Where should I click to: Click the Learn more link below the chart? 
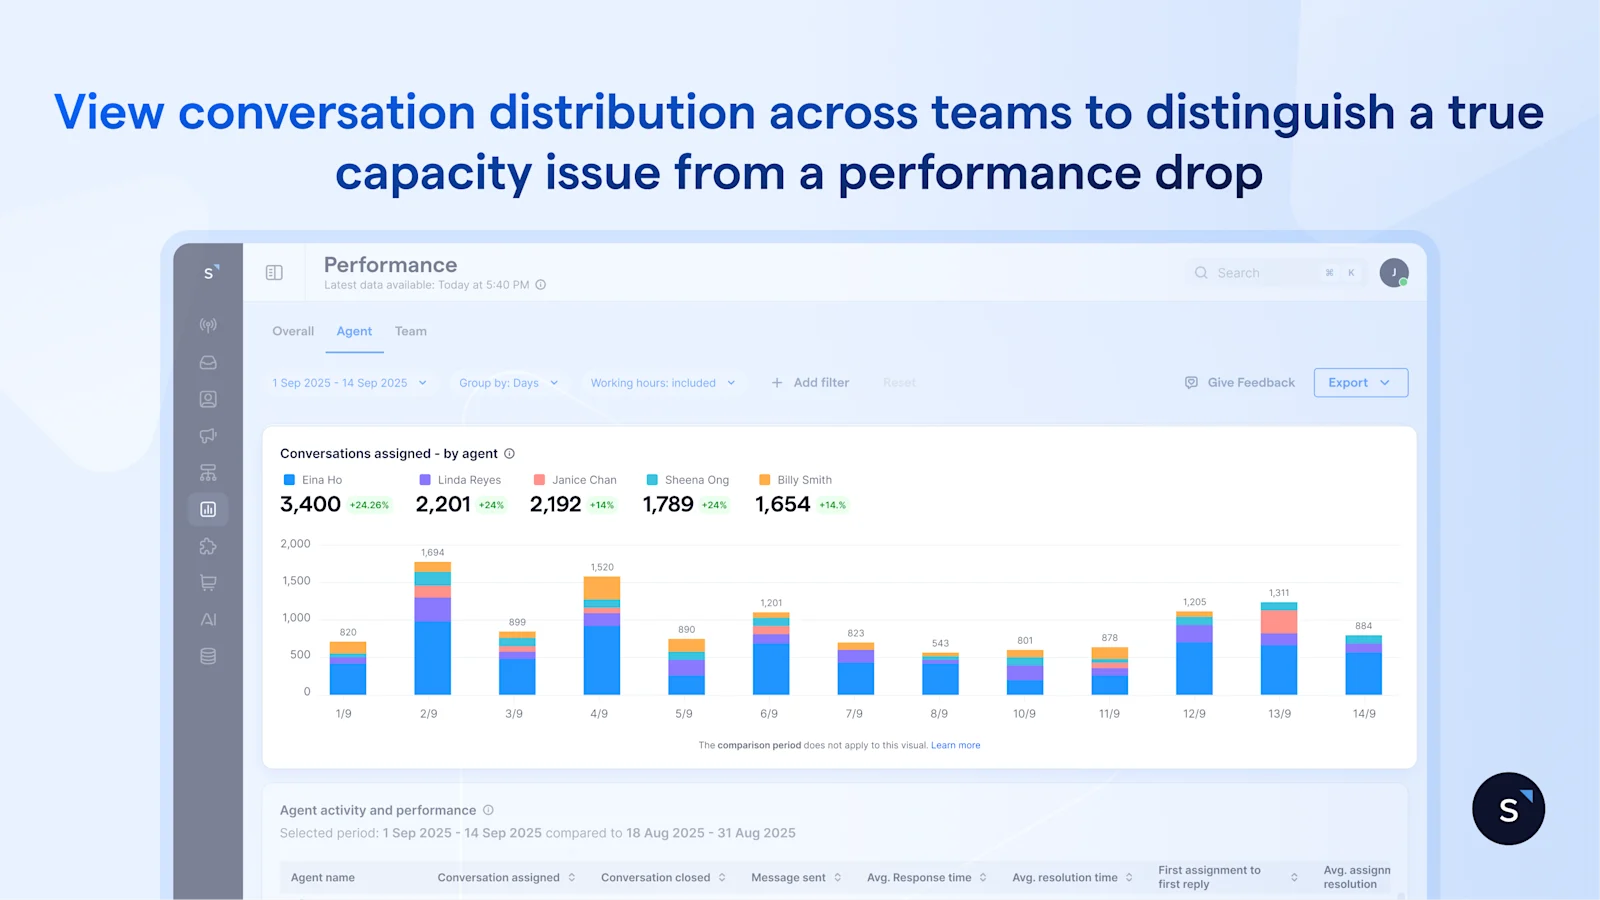[x=955, y=745]
